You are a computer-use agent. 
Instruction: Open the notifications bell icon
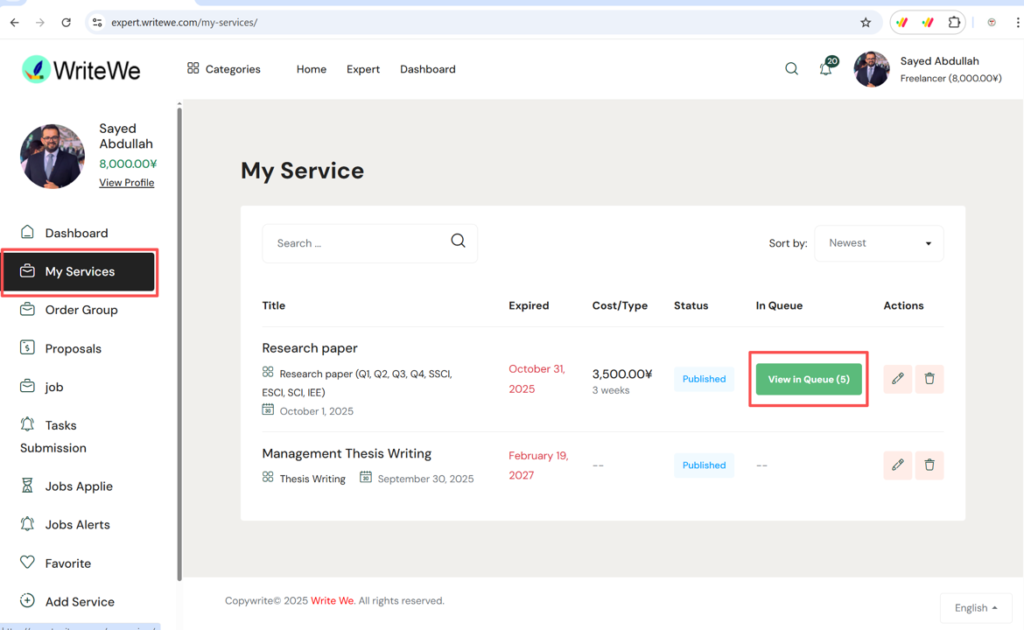[826, 69]
